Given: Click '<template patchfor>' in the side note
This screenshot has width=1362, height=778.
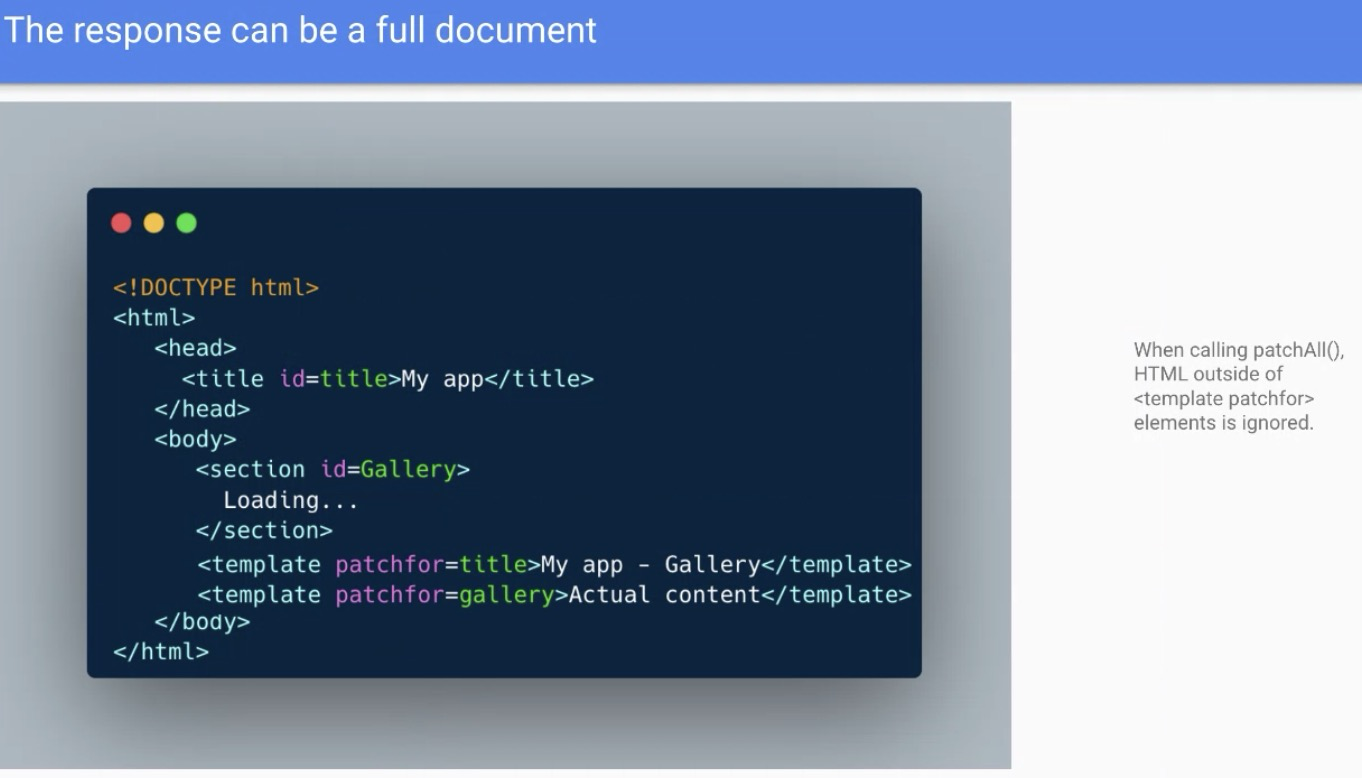Looking at the screenshot, I should click(x=1223, y=399).
